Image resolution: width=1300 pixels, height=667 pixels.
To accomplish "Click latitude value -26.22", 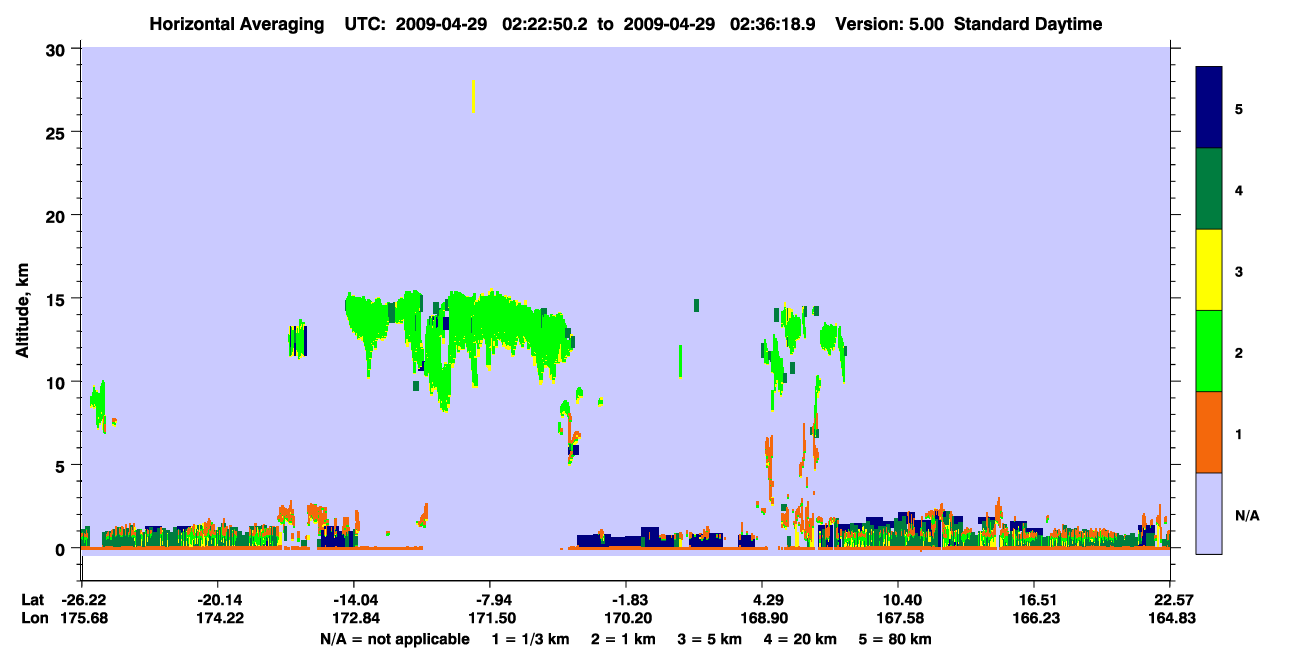I will pyautogui.click(x=83, y=600).
